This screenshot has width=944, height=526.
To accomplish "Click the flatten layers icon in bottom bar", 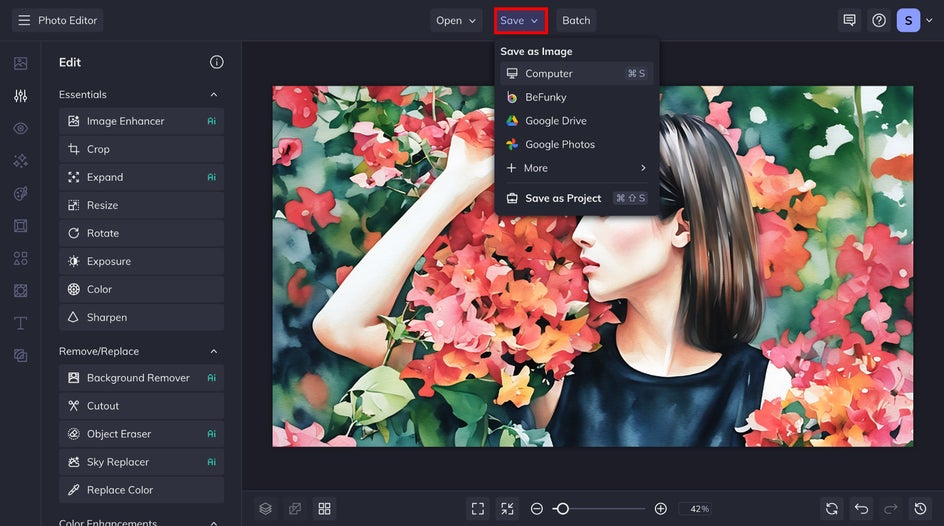I will [295, 509].
